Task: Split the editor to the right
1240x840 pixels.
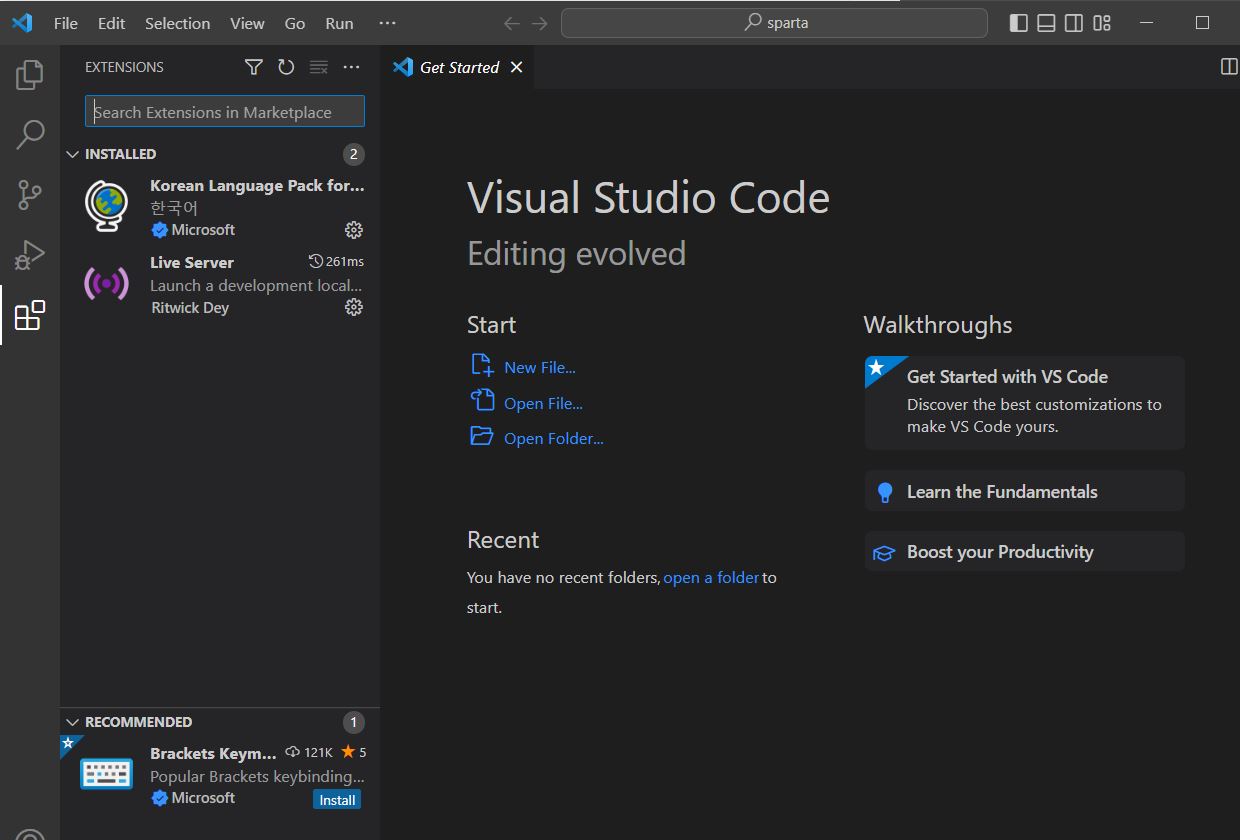Action: [x=1229, y=67]
